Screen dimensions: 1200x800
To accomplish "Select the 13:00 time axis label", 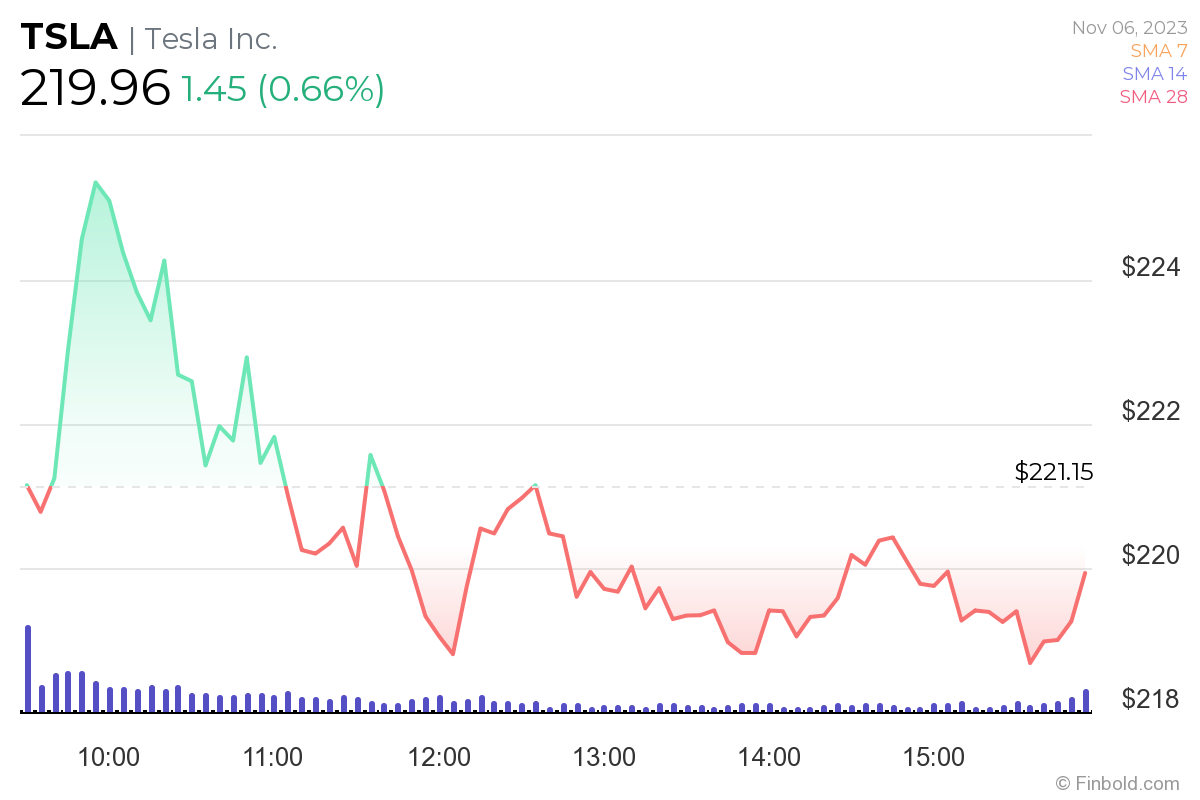I will [604, 756].
